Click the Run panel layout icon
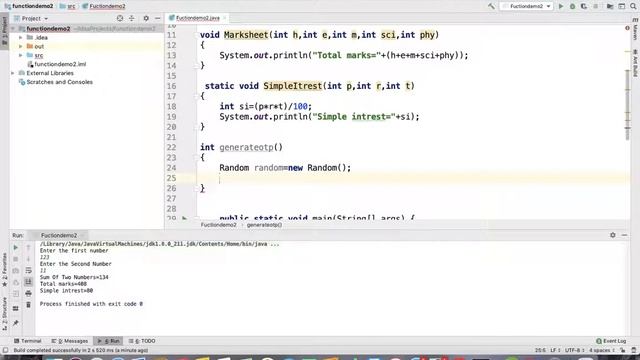Viewport: 640px width, 360px height. pos(16,309)
